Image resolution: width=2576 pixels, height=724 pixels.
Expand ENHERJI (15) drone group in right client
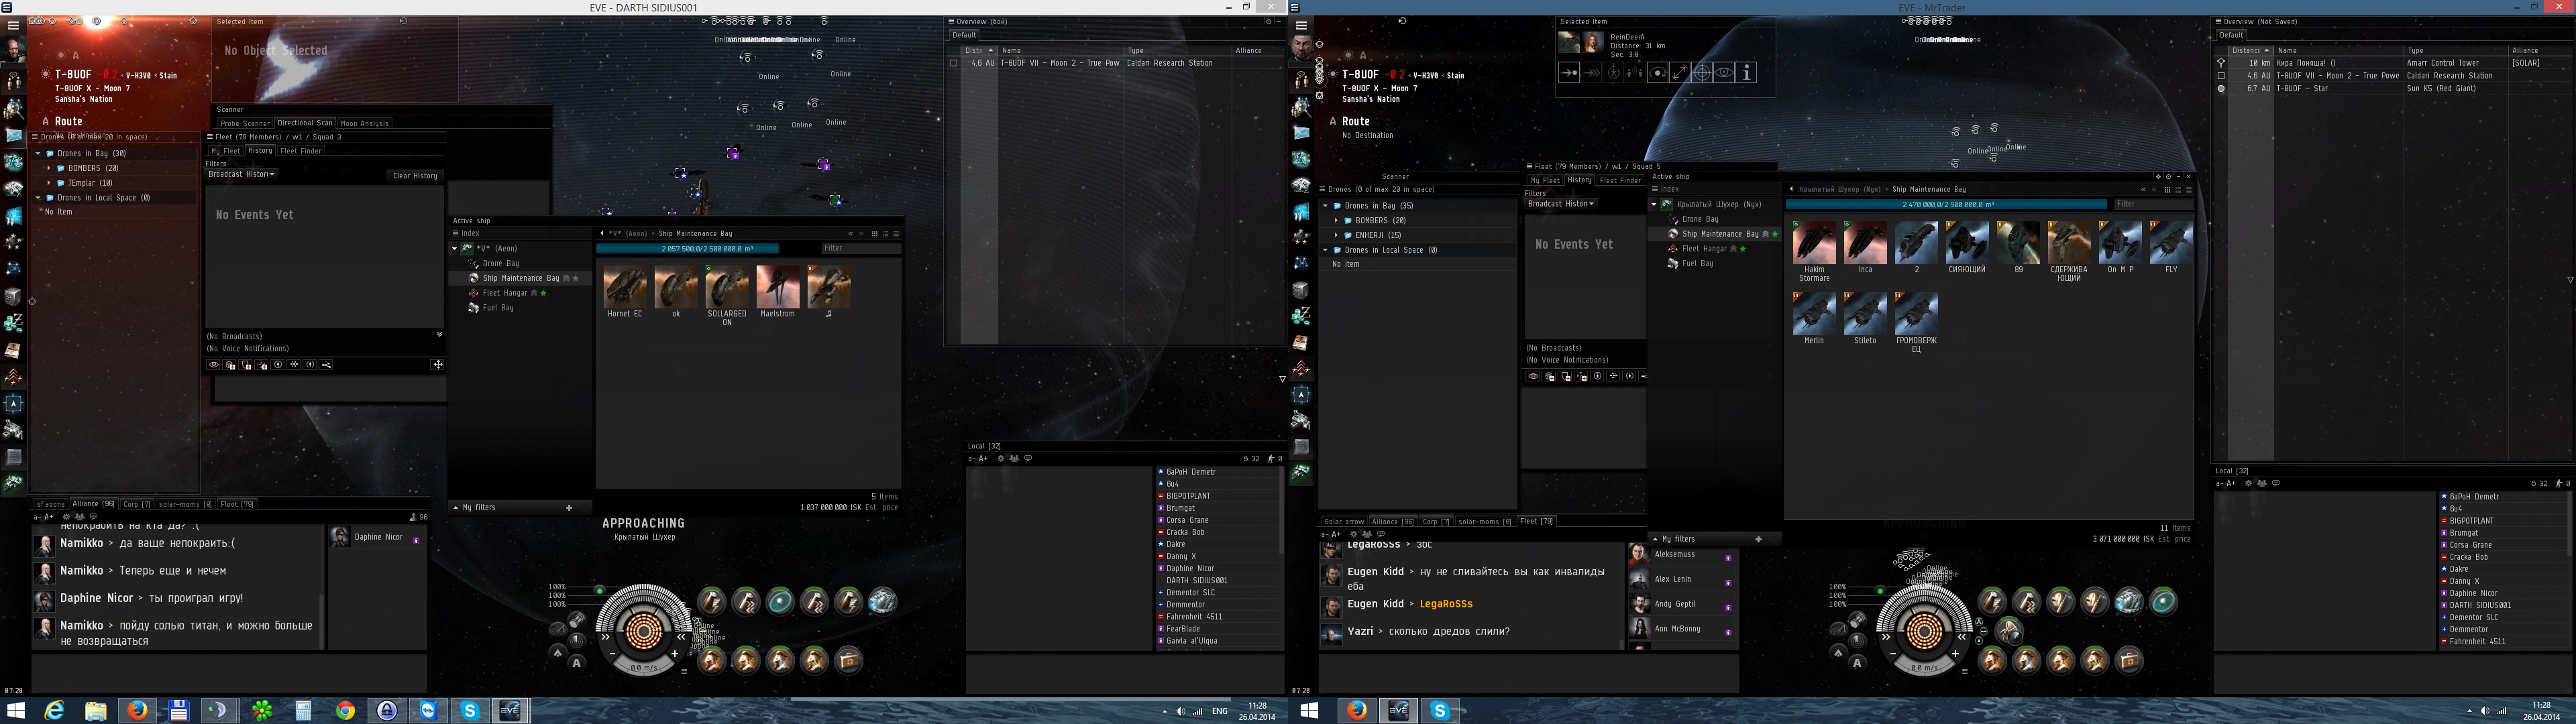tap(1336, 235)
